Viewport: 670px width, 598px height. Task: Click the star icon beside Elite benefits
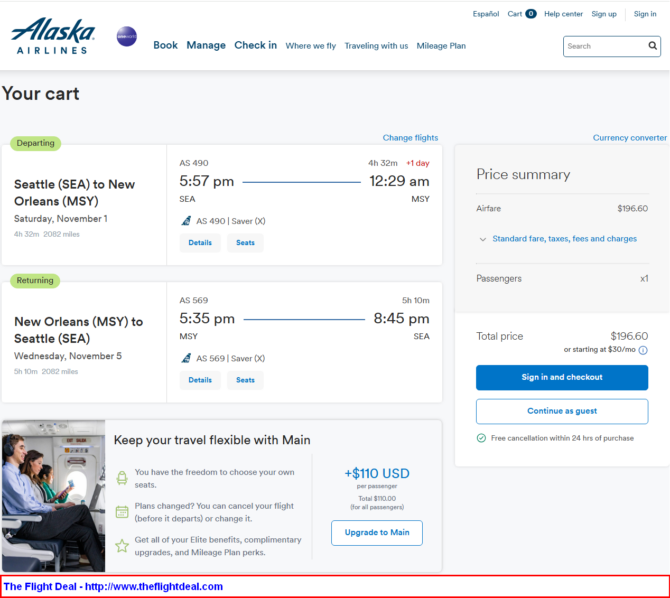coord(122,545)
